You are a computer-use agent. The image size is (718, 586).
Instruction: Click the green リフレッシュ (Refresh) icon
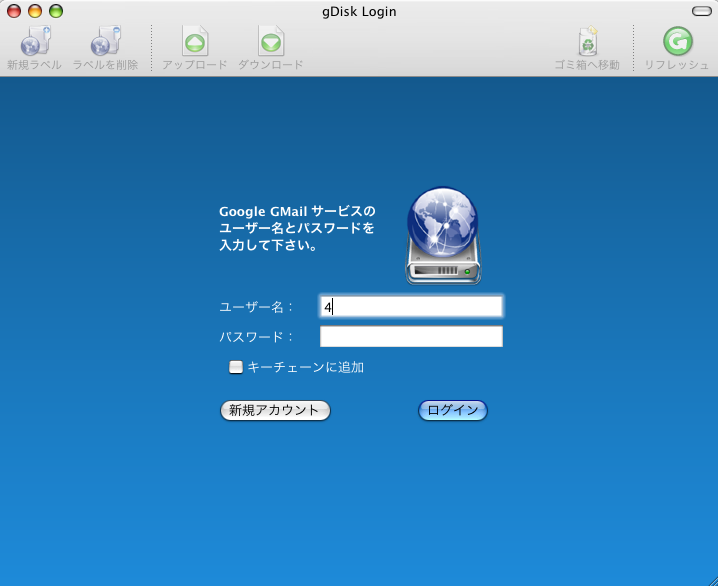tap(678, 41)
